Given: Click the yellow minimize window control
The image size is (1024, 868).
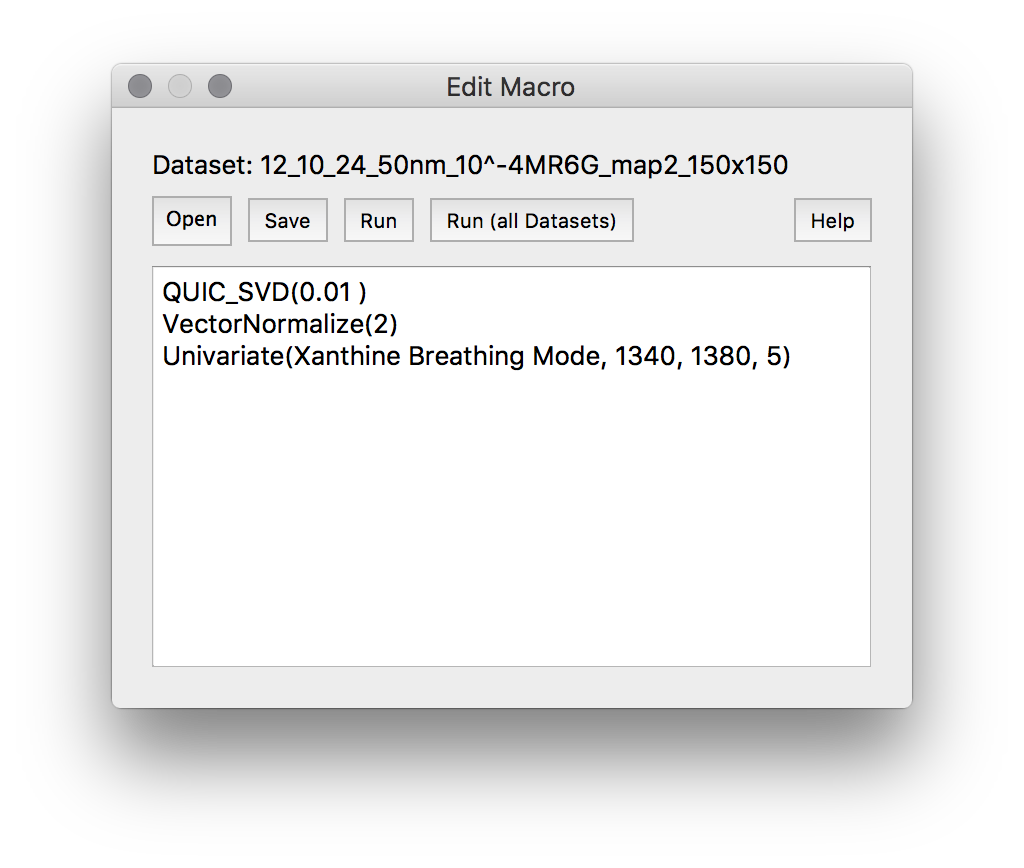Looking at the screenshot, I should tap(180, 86).
